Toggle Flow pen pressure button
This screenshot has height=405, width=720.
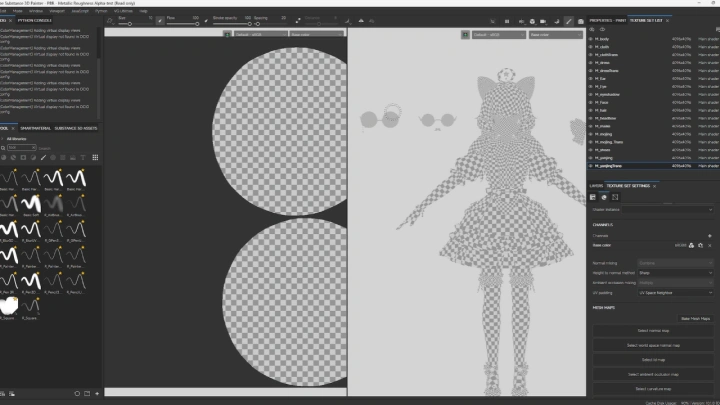pyautogui.click(x=206, y=21)
